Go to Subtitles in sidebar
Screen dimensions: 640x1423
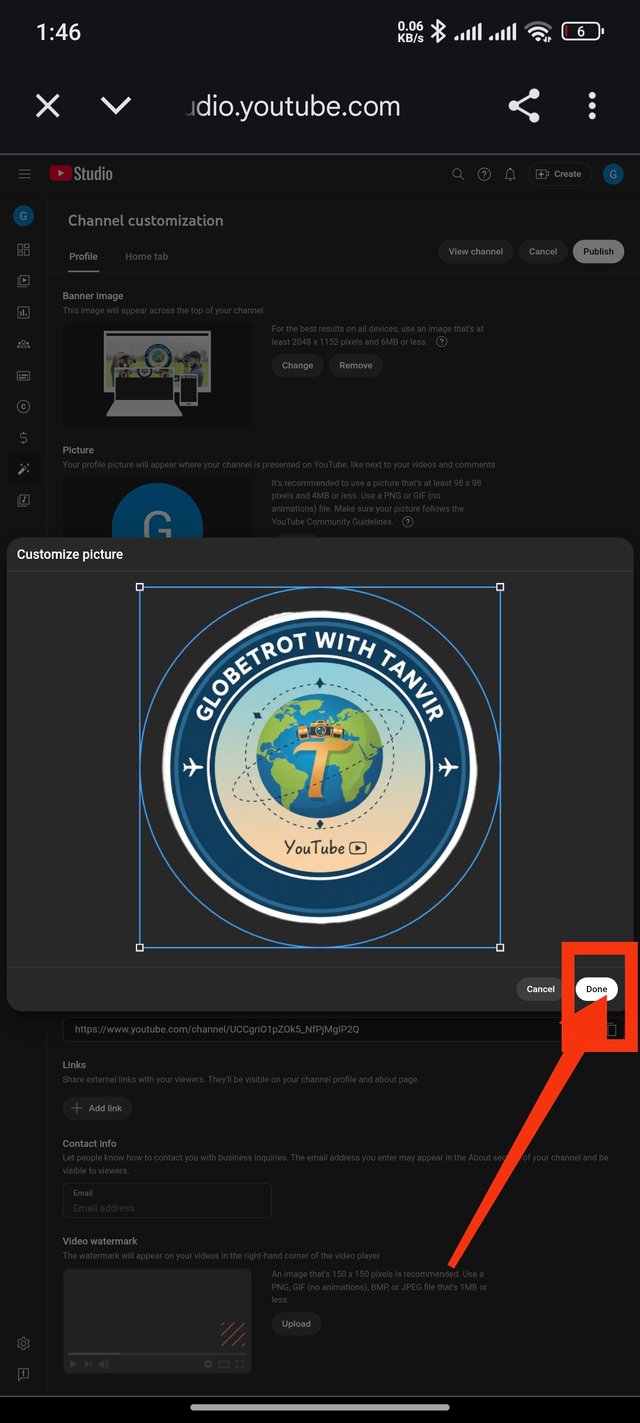(24, 375)
